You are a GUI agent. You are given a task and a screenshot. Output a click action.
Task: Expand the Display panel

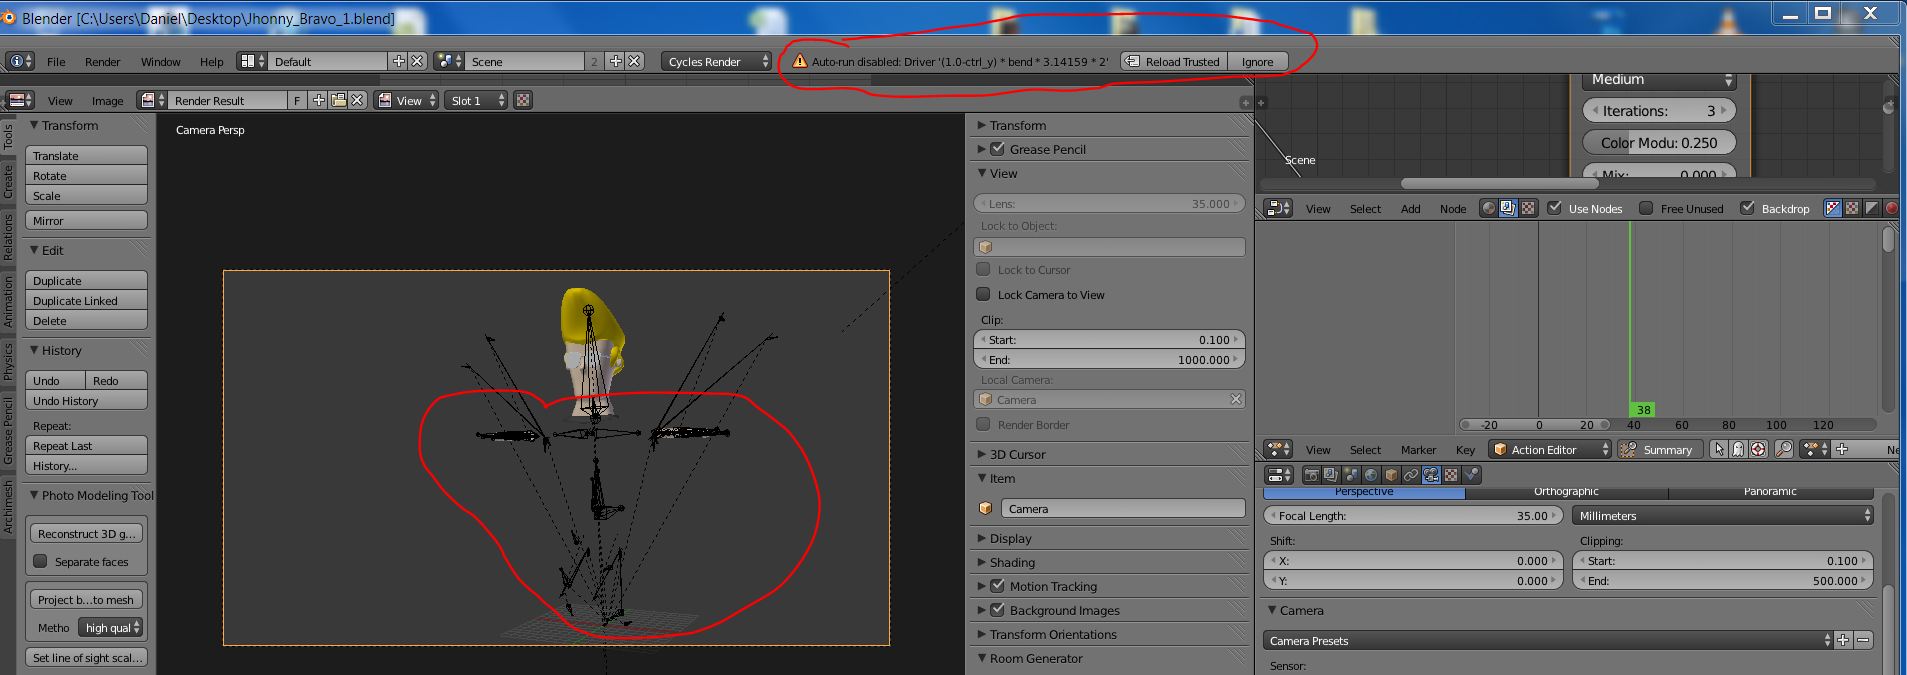tap(1010, 538)
